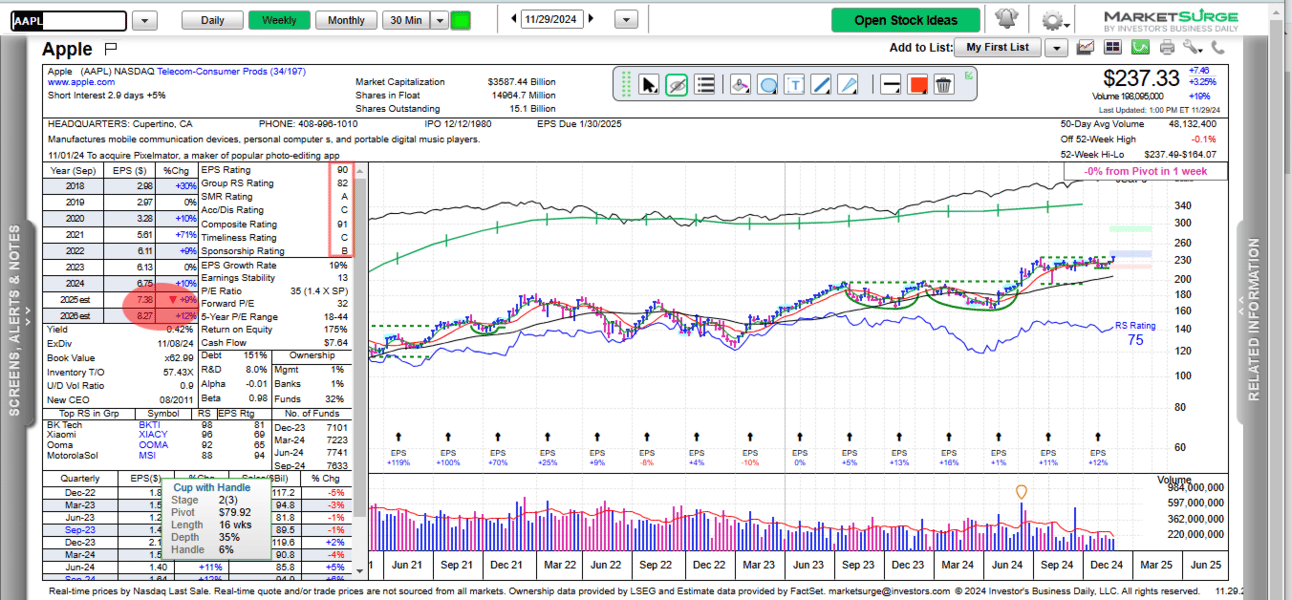Switch to the Daily chart tab
The image size is (1292, 600).
coord(212,20)
